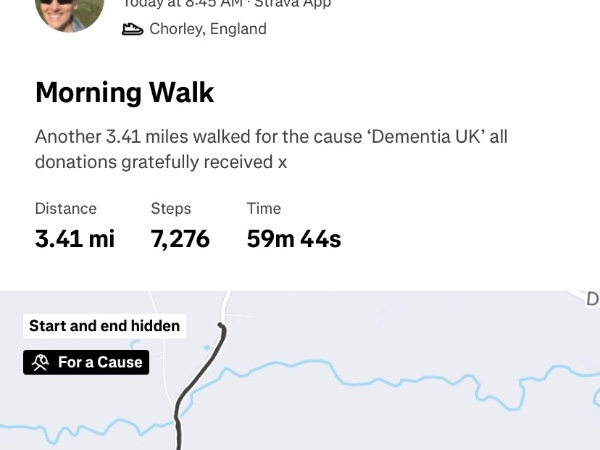Open the Morning Walk activity title
This screenshot has height=450, width=600.
coord(125,92)
